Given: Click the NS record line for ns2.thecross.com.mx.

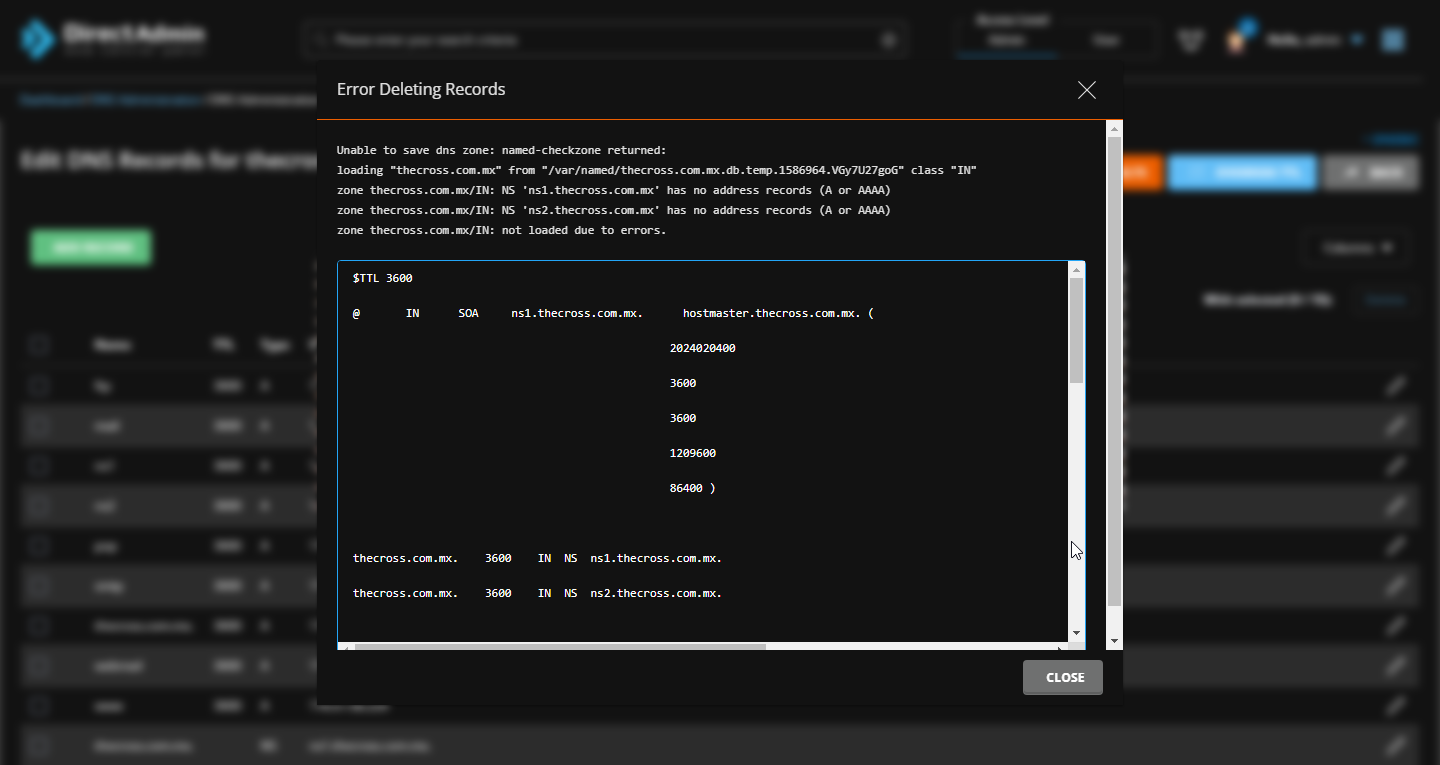Looking at the screenshot, I should tap(537, 593).
